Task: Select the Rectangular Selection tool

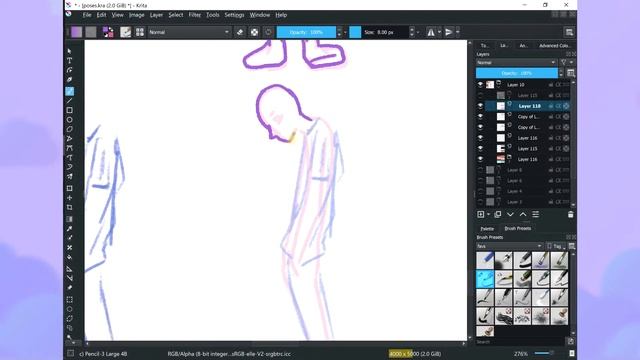Action: click(69, 300)
